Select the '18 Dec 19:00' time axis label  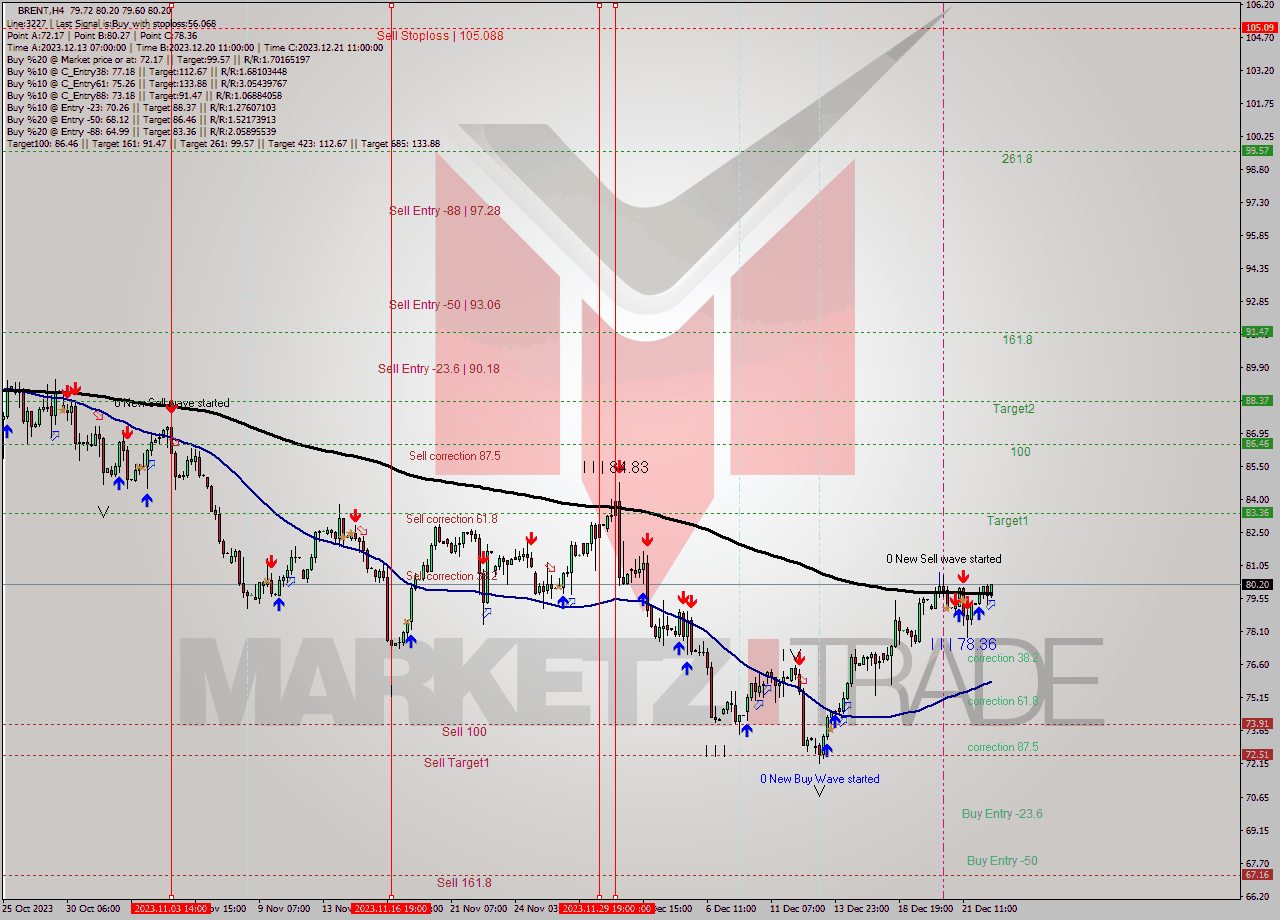point(925,909)
